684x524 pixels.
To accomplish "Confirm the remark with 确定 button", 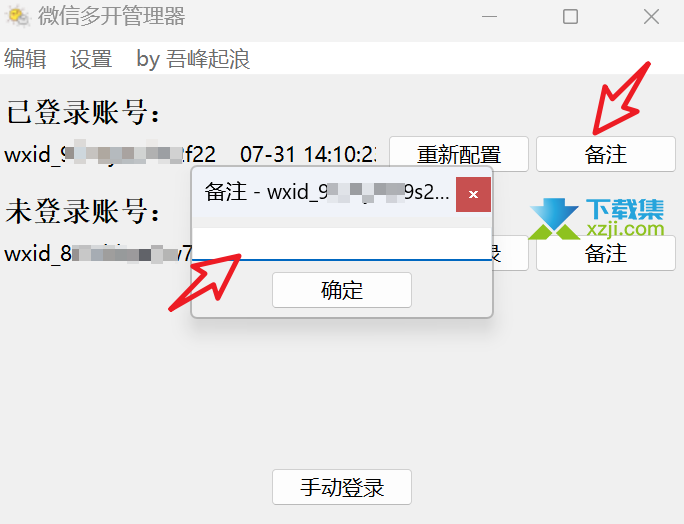I will pos(342,290).
